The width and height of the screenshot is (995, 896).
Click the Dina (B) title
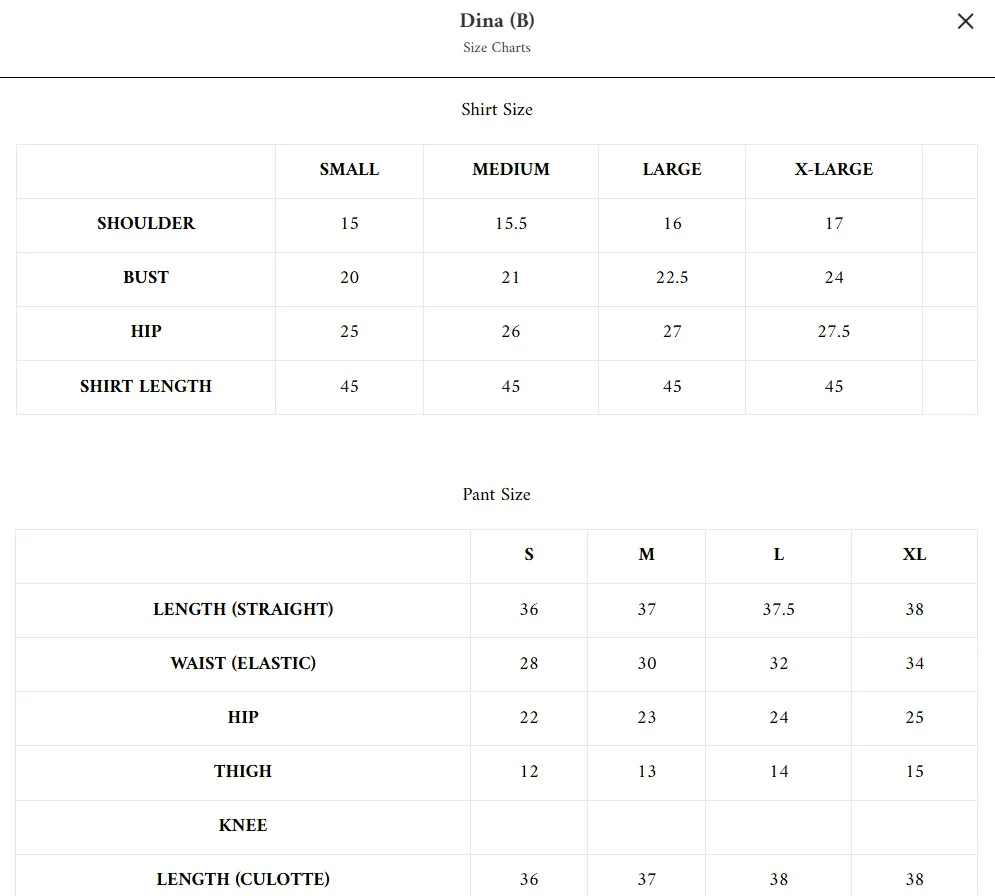coord(497,21)
